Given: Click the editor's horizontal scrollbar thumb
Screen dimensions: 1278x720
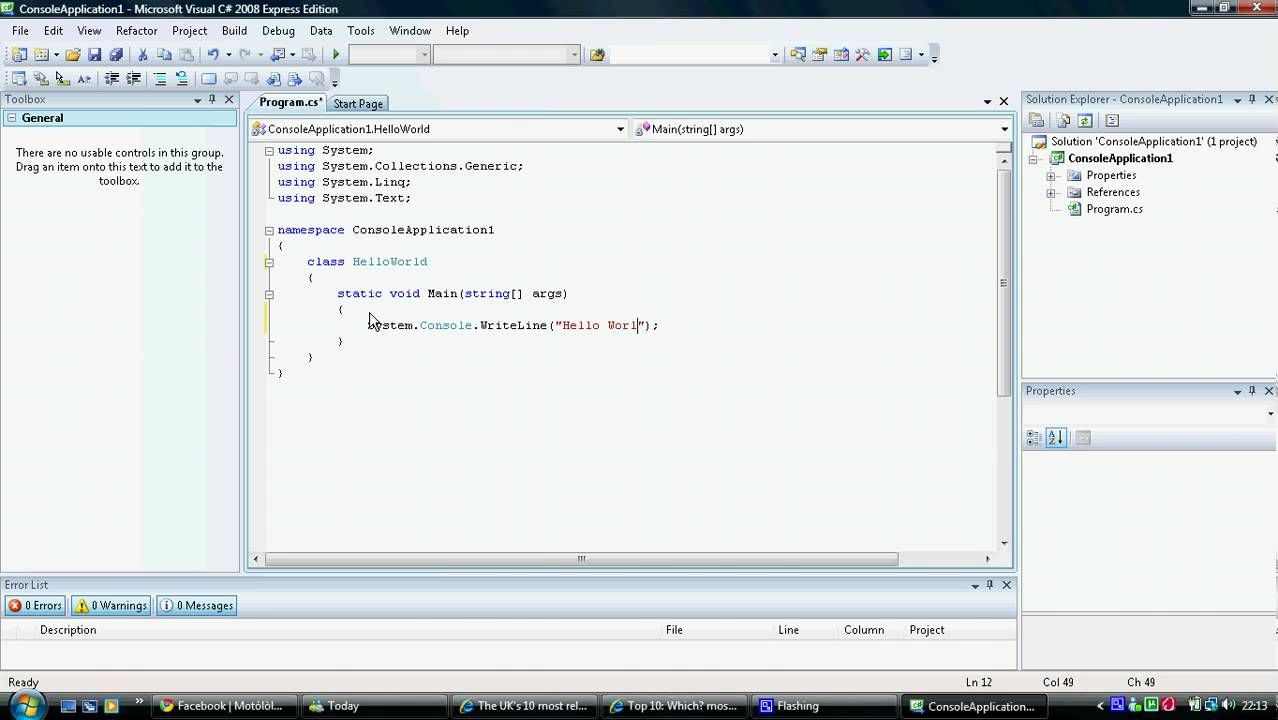Looking at the screenshot, I should (x=581, y=559).
